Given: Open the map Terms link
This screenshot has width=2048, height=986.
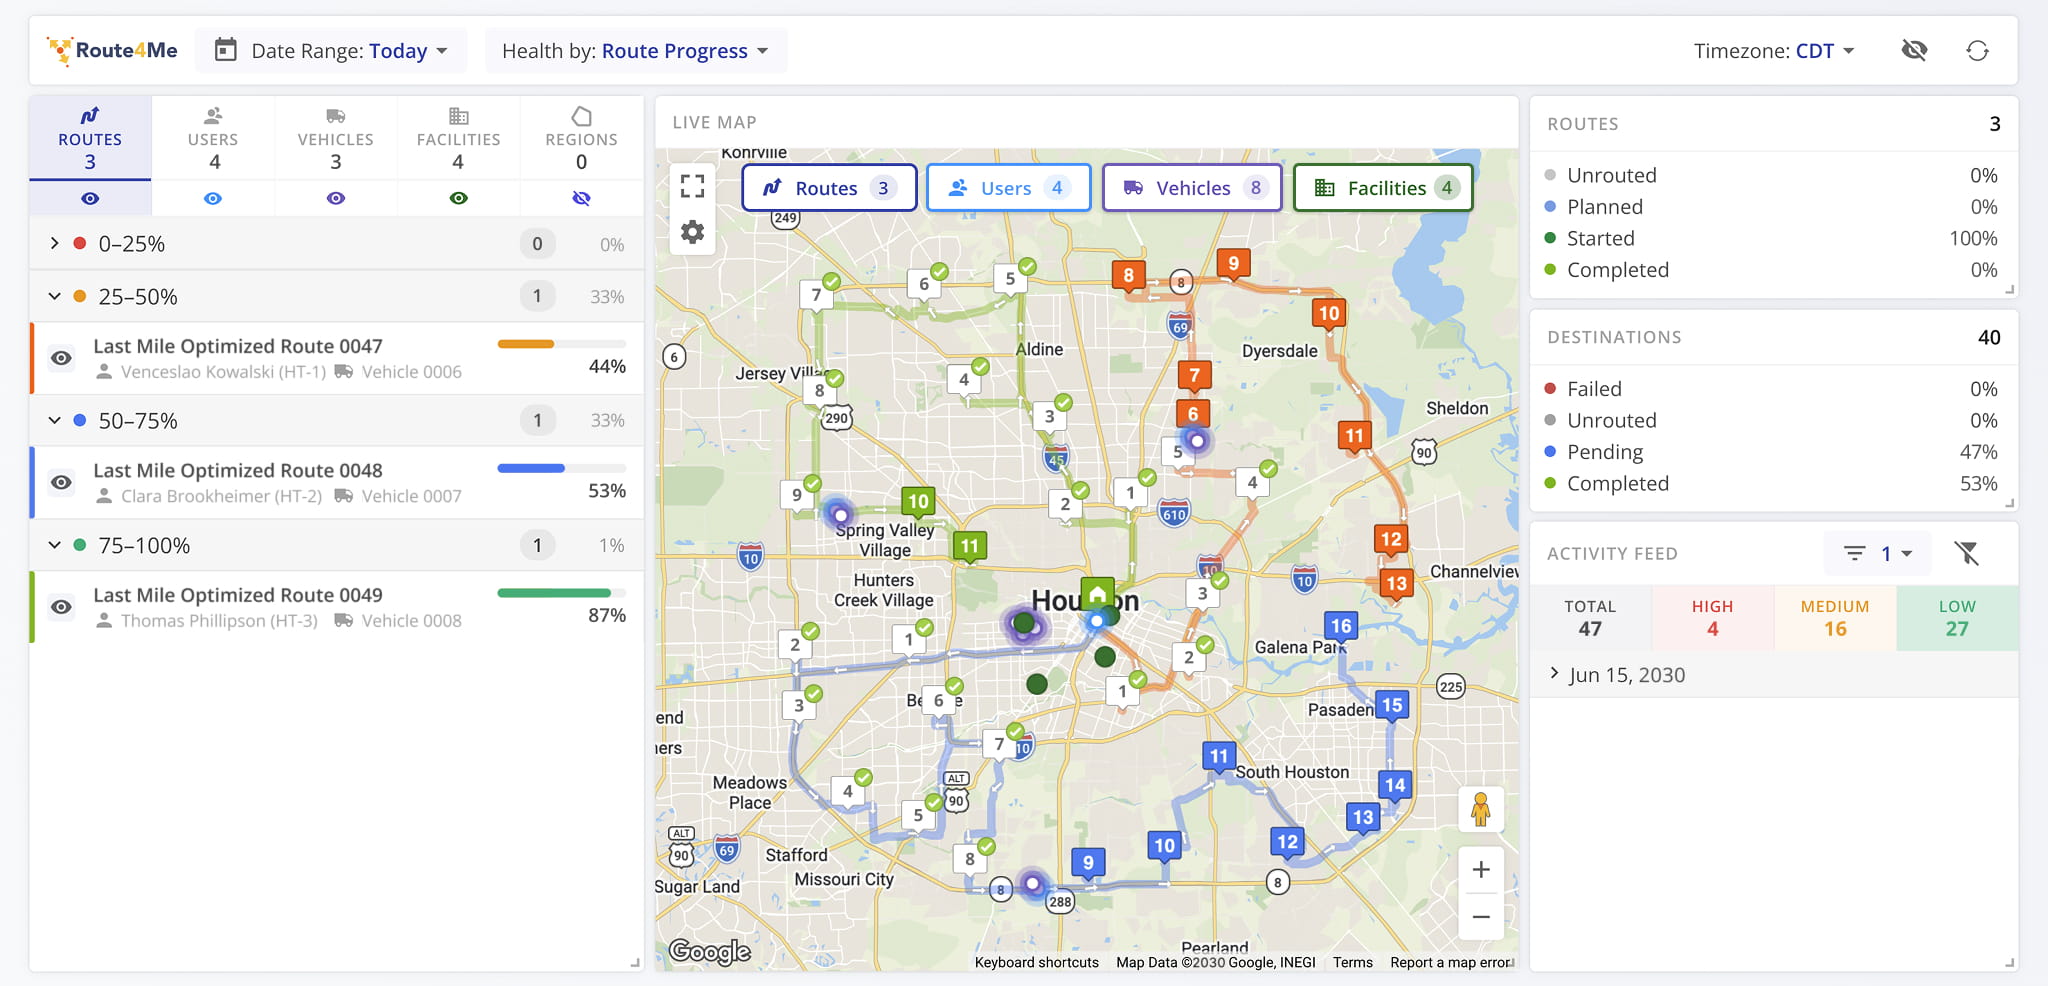Looking at the screenshot, I should (x=1352, y=962).
